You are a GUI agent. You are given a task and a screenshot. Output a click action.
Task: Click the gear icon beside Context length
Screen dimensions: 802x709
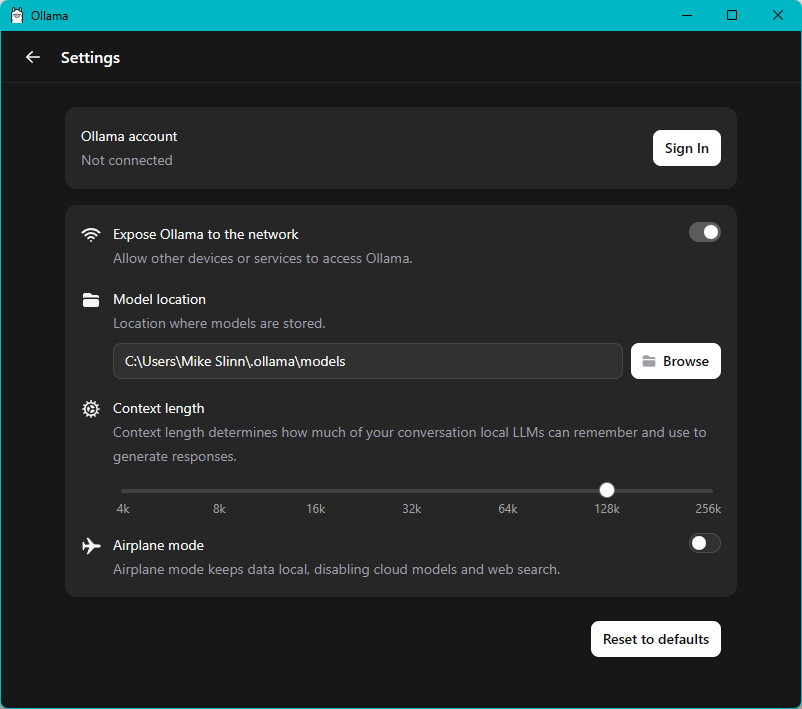91,409
